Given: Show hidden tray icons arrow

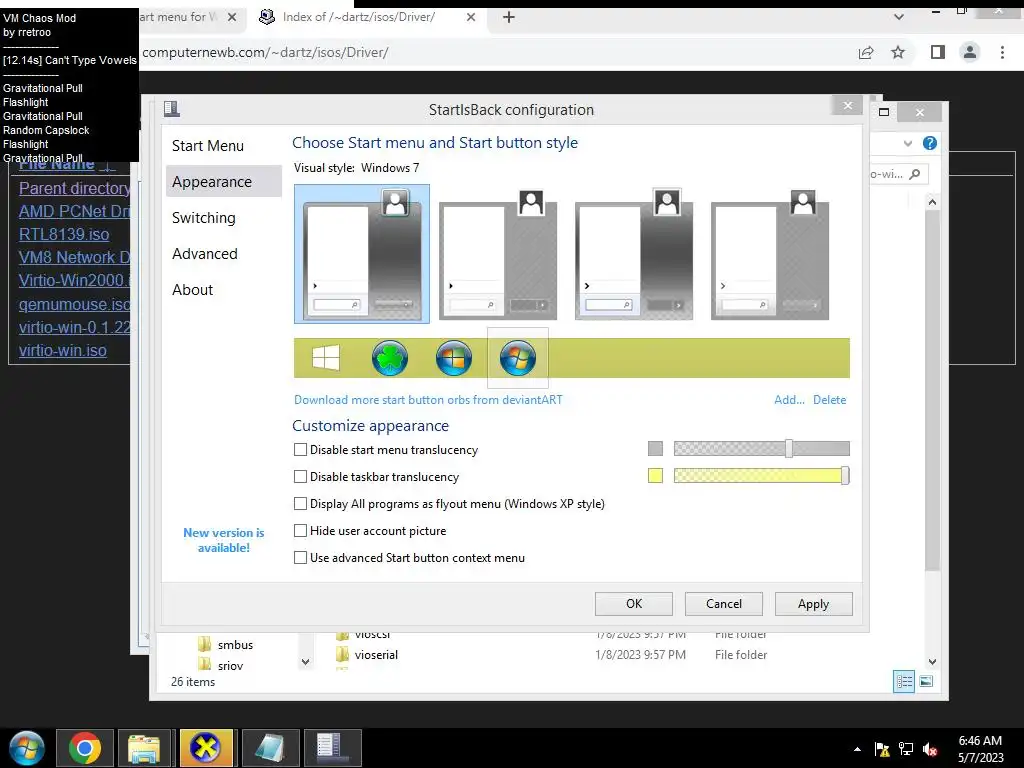Looking at the screenshot, I should (857, 750).
